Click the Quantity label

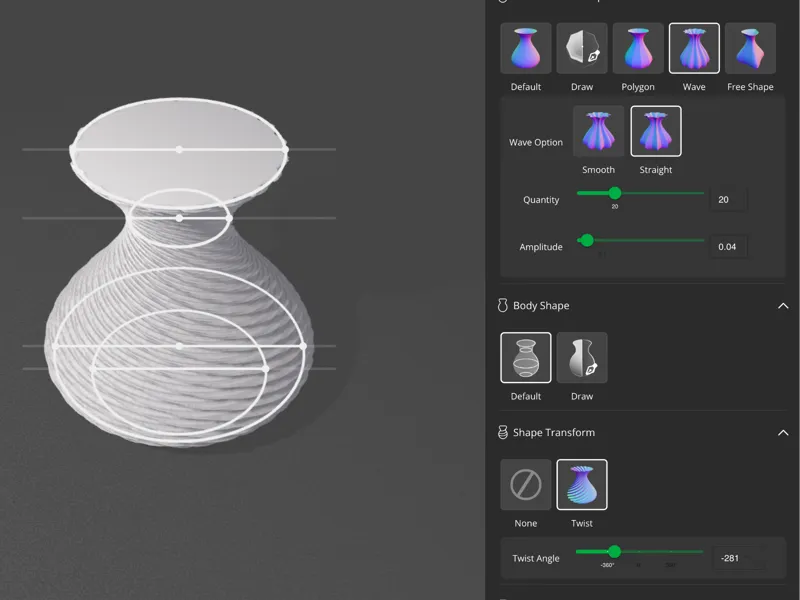click(x=541, y=199)
